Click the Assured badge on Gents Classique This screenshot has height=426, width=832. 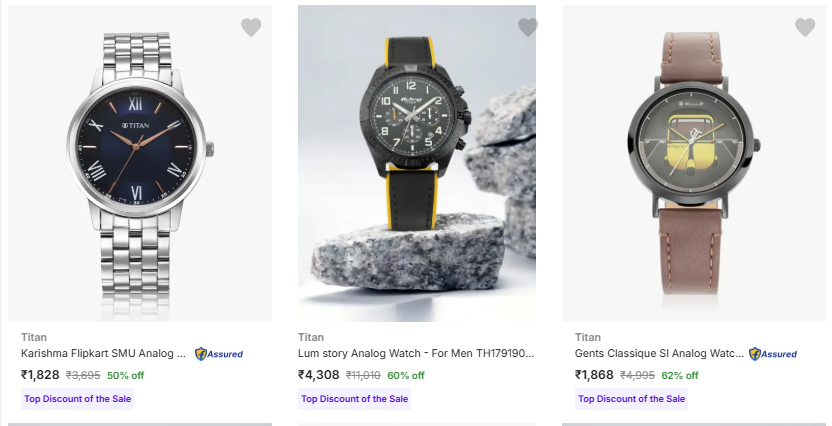(x=773, y=354)
